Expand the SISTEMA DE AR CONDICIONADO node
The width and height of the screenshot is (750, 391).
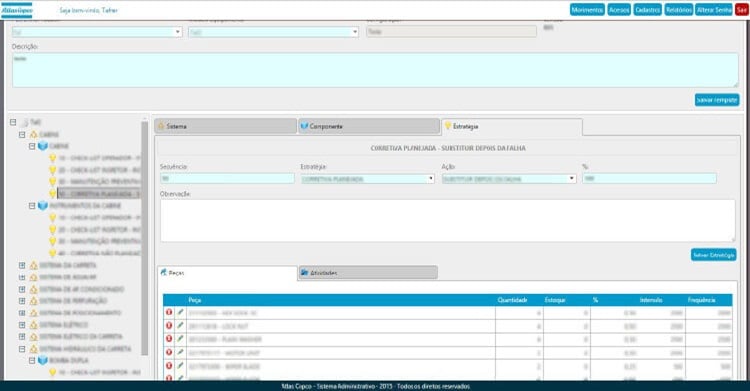click(22, 289)
